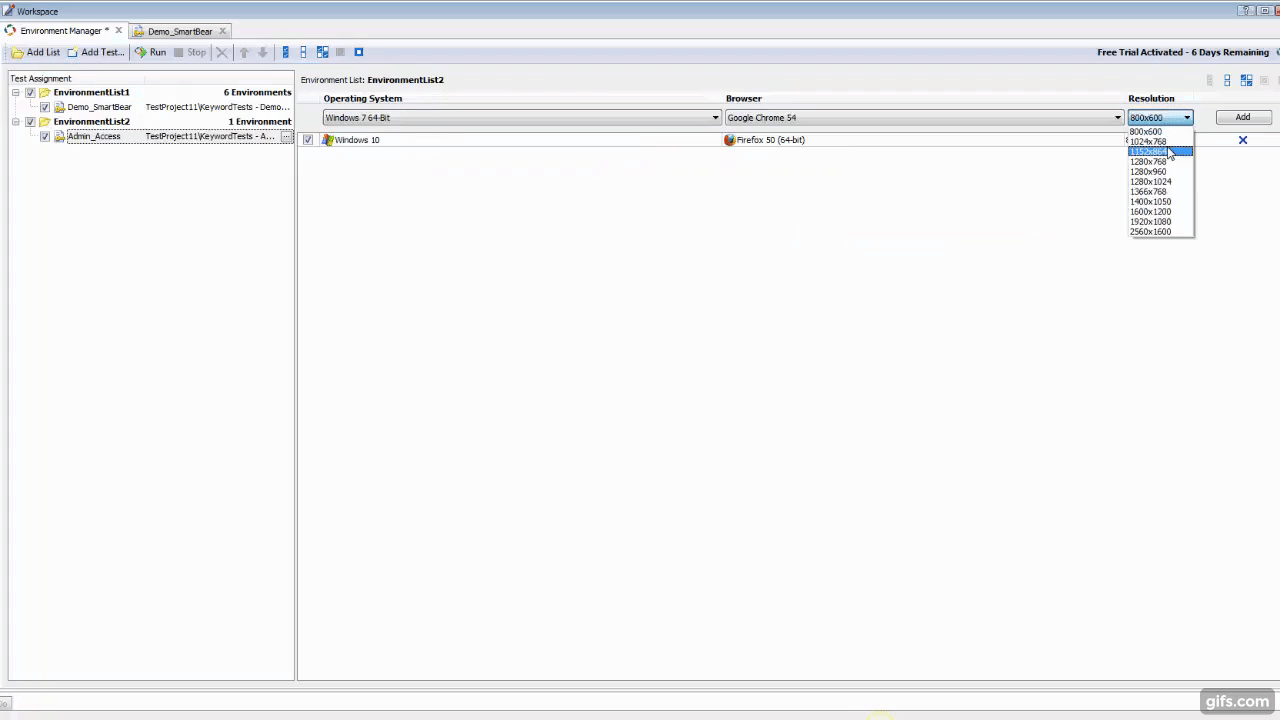The height and width of the screenshot is (720, 1280).
Task: Click the Resolution column header
Action: pos(1151,98)
